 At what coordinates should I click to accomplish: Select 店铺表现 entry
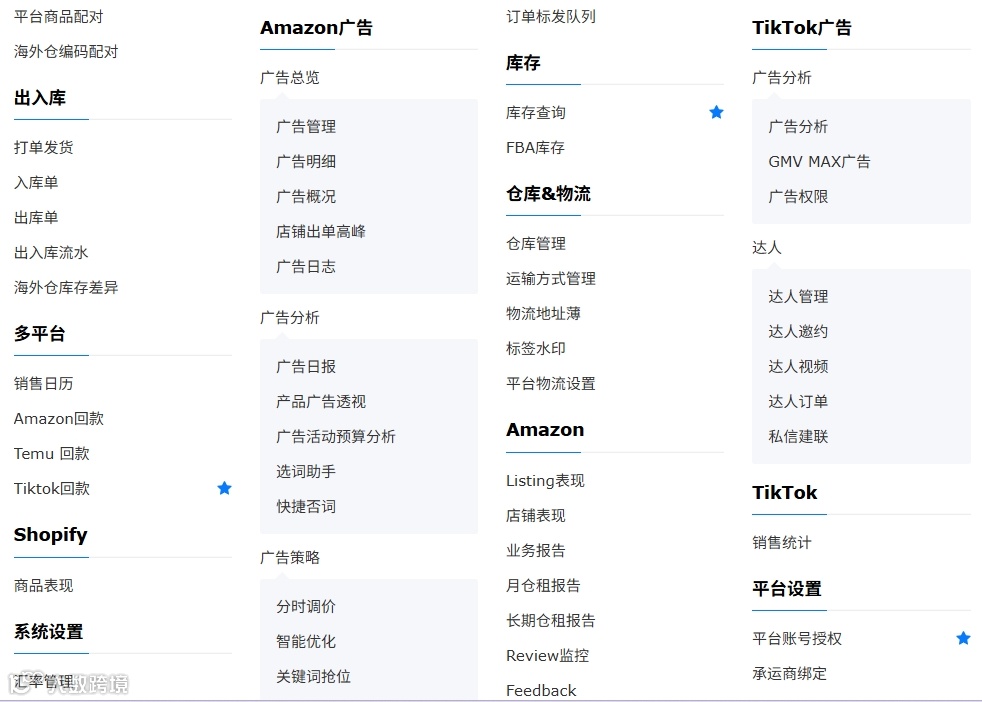(x=535, y=516)
